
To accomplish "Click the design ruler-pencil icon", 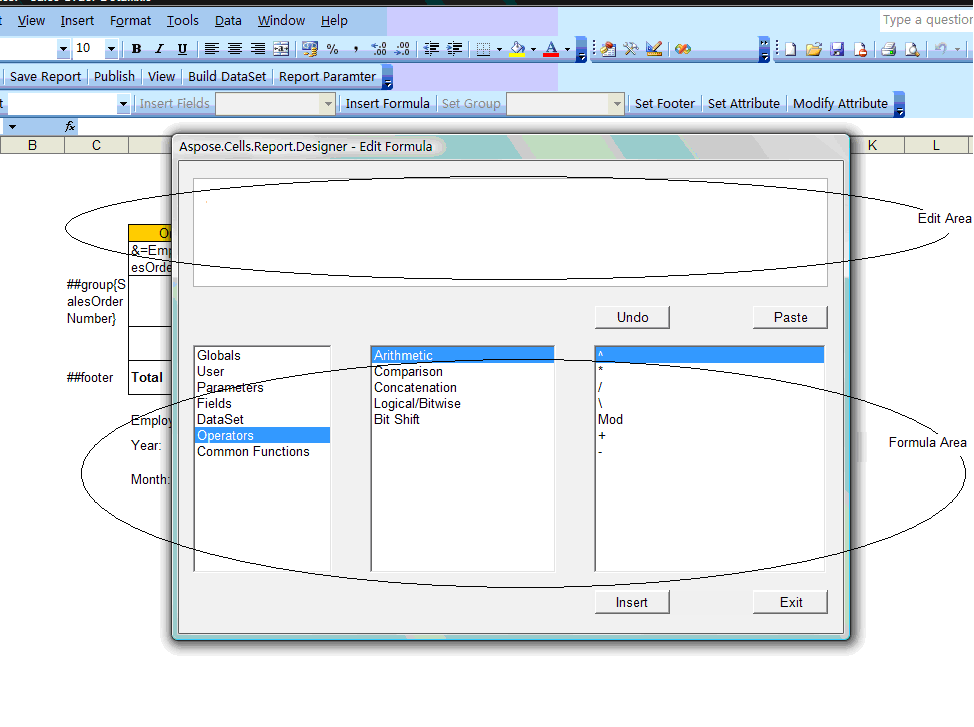I will click(x=653, y=49).
